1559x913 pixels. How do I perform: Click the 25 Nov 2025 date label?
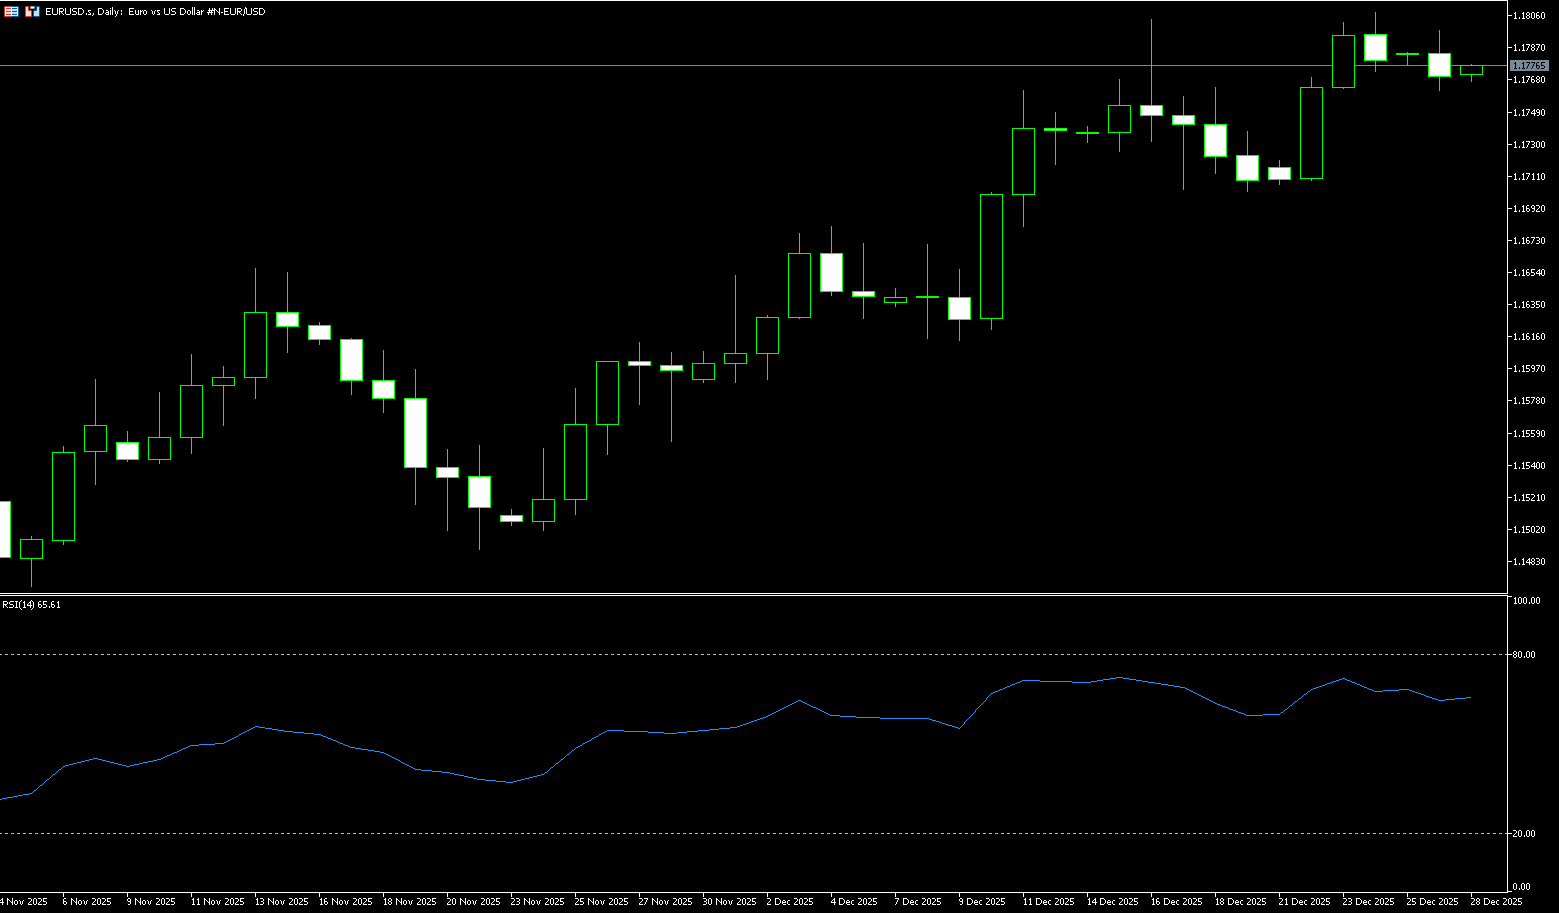(601, 902)
